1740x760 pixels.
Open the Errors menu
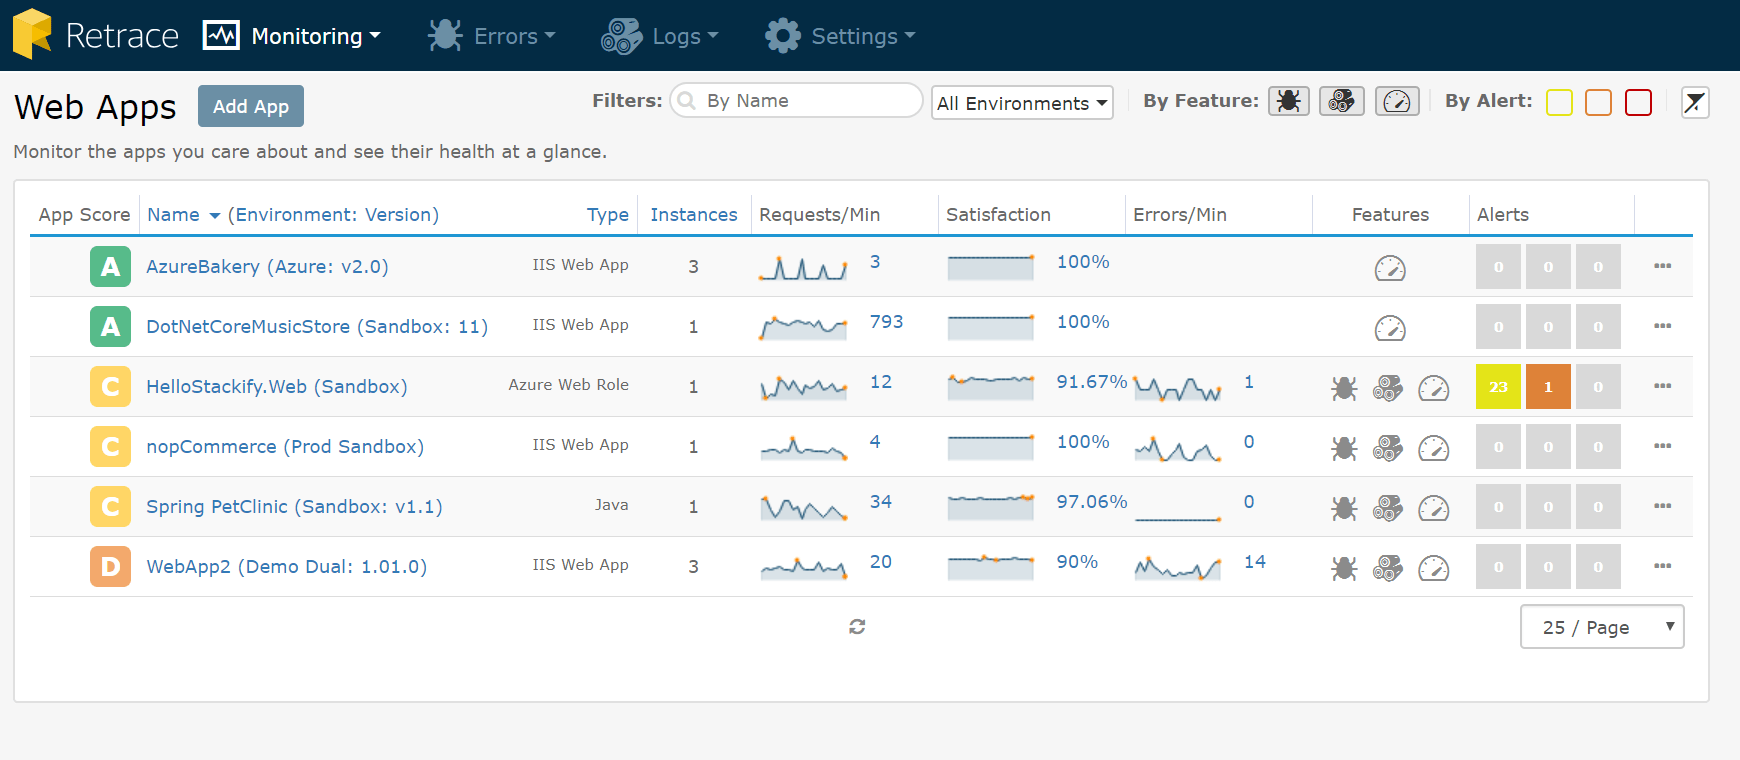[x=491, y=36]
